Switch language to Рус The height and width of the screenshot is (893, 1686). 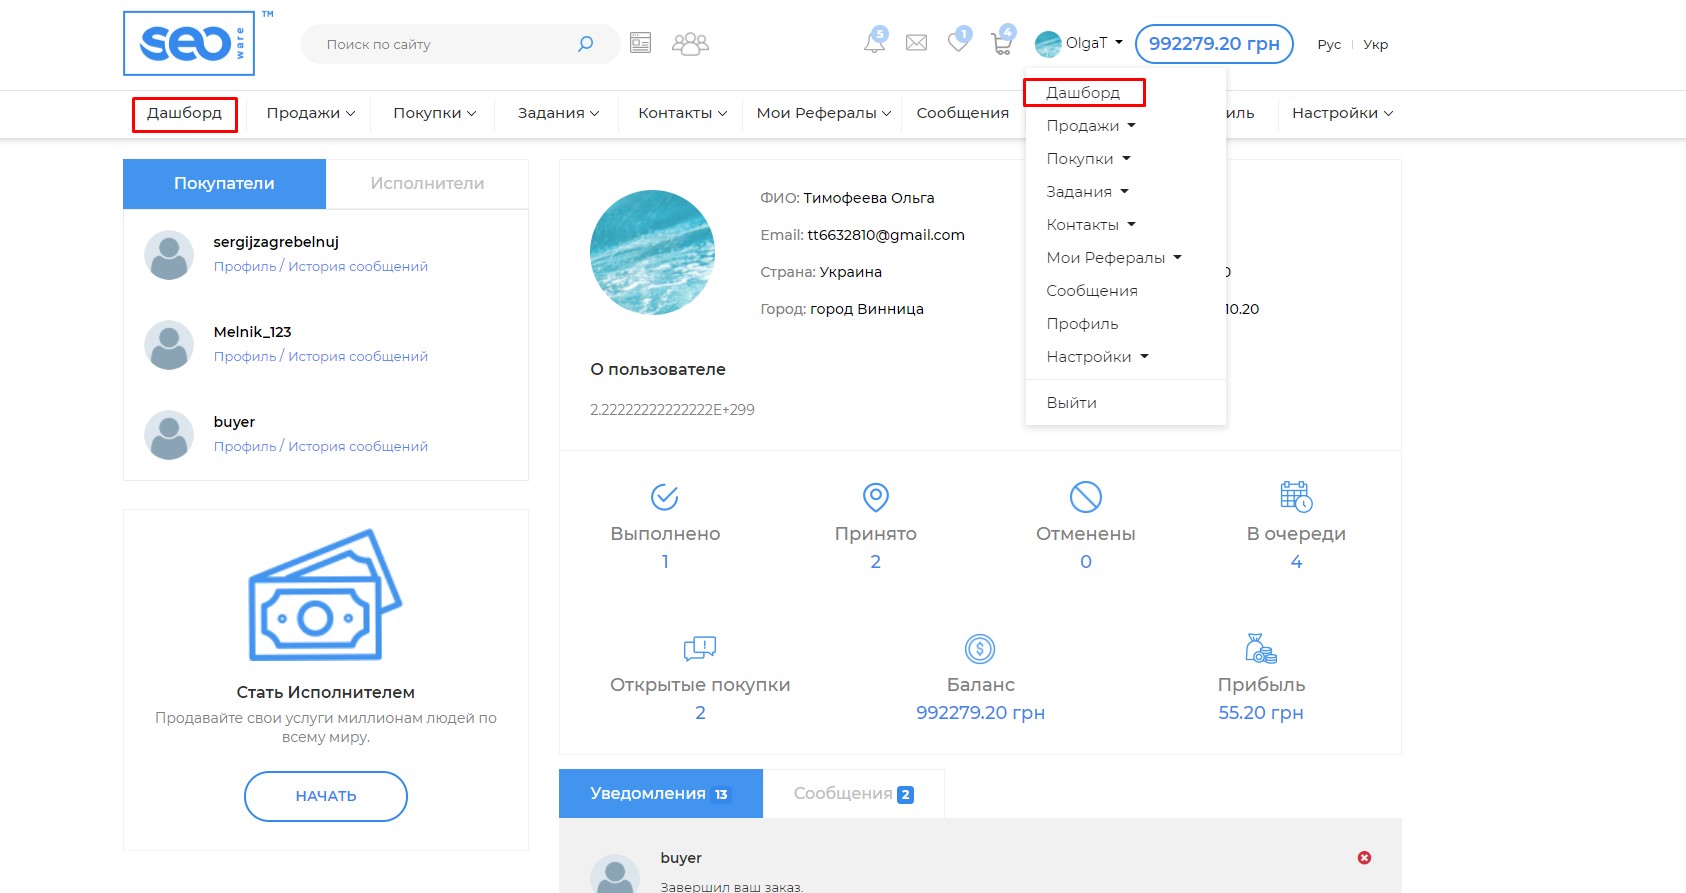1329,44
